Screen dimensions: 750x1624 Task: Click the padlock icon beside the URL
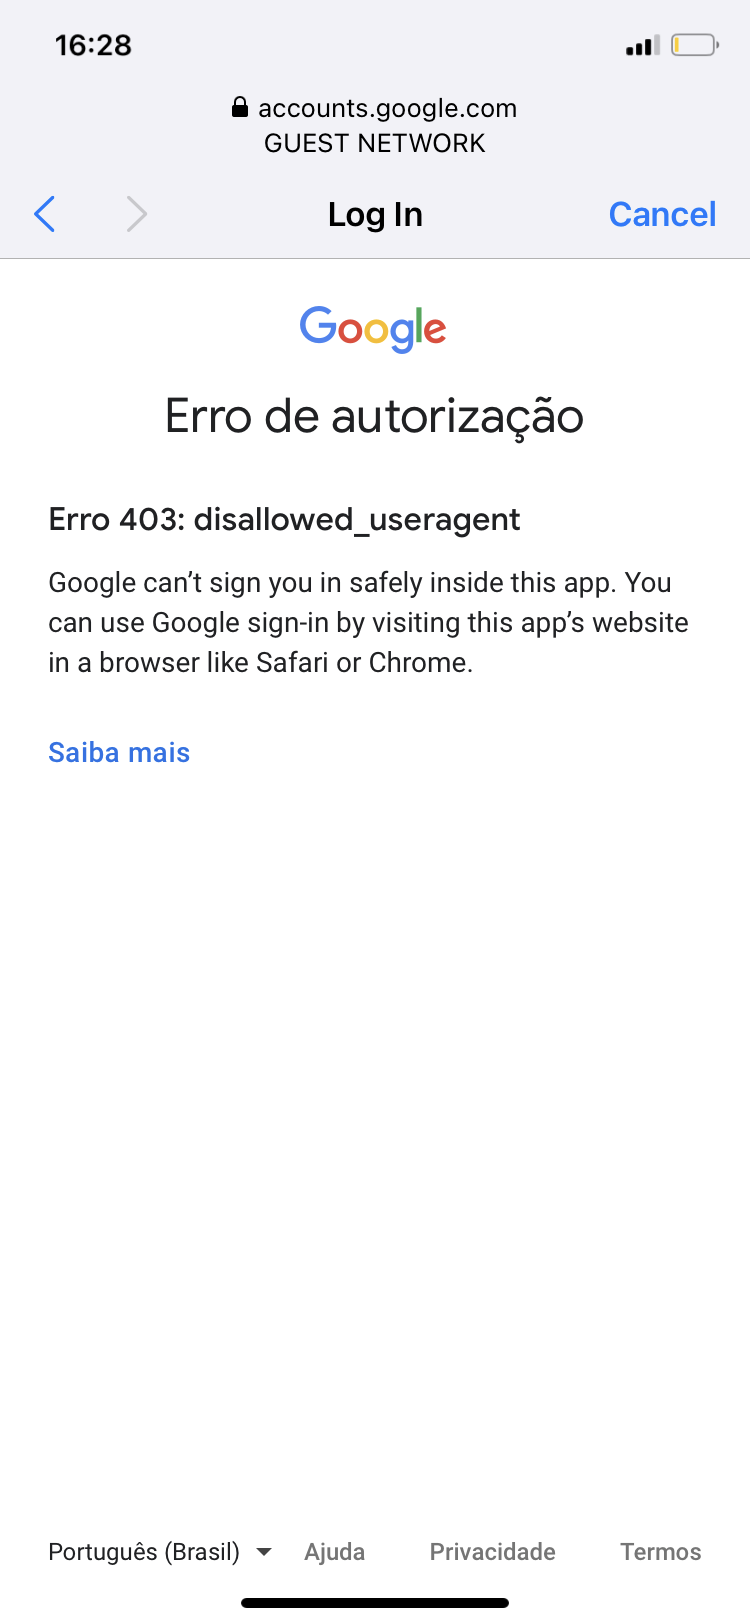point(240,107)
